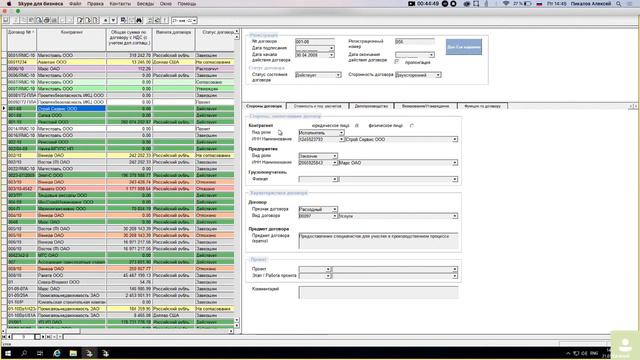Open the Правка menu
Screen dimensions: 640x360
point(95,4)
